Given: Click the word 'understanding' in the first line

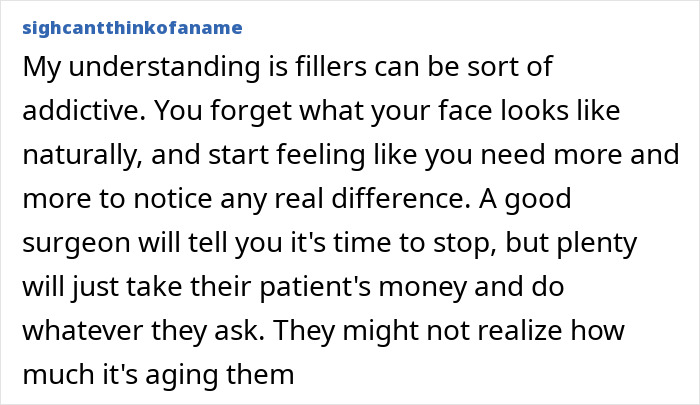Looking at the screenshot, I should tap(164, 67).
